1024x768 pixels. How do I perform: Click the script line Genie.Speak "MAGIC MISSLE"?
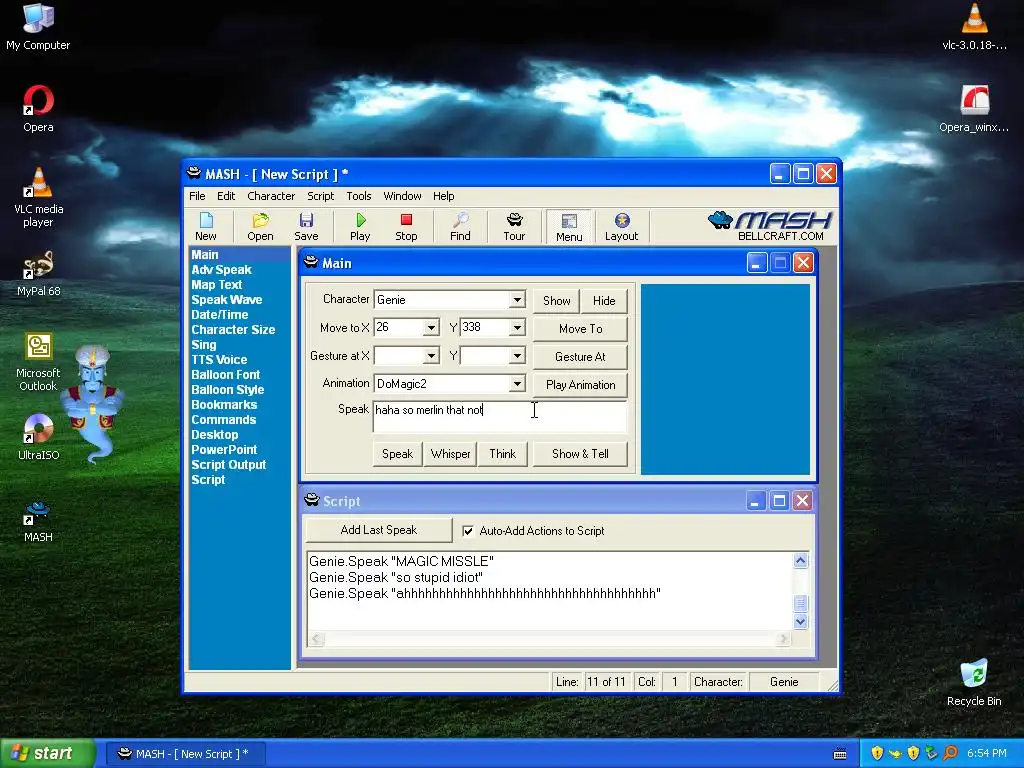(x=402, y=561)
